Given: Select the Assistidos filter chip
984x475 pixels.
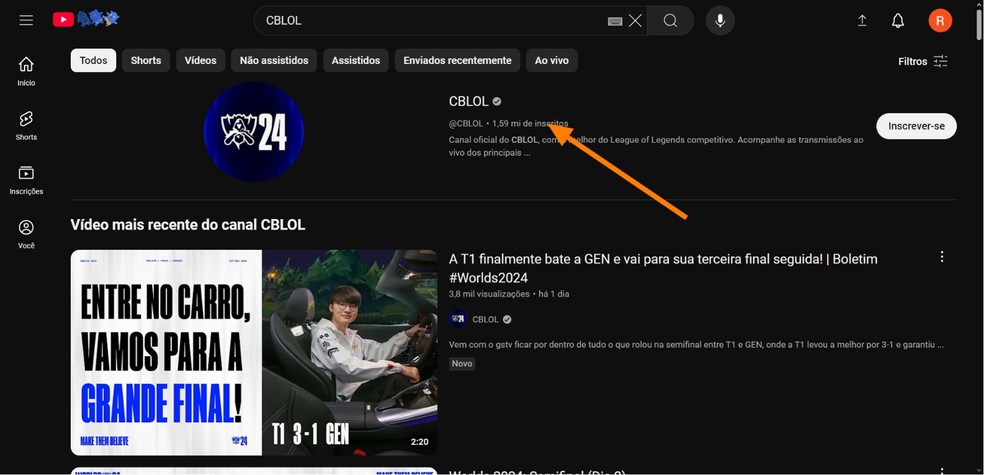Looking at the screenshot, I should click(x=356, y=60).
